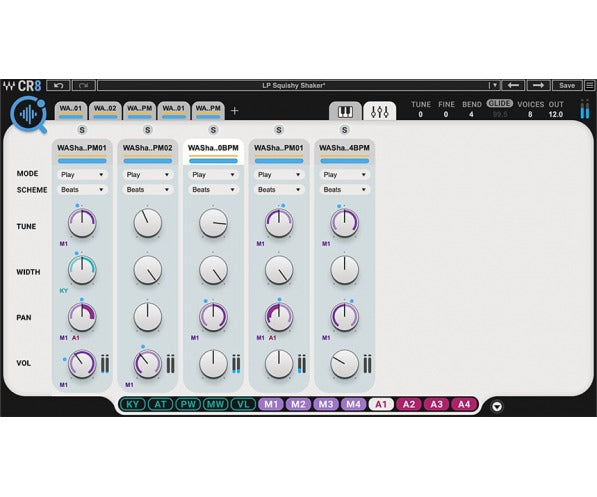The image size is (597, 497).
Task: Open Mode dropdown of WASha..PM02 layer
Action: pyautogui.click(x=148, y=174)
